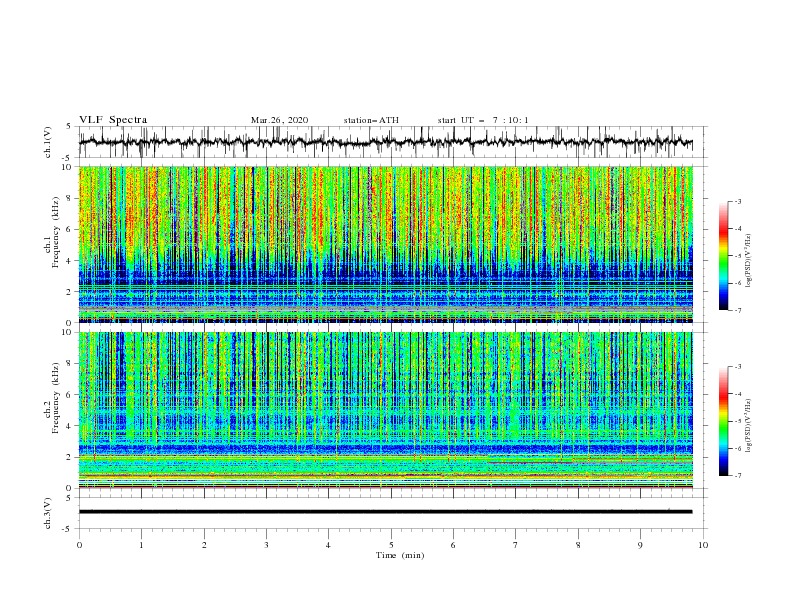Click the "Time (min)" axis title
This screenshot has height=612, width=792.
point(400,555)
